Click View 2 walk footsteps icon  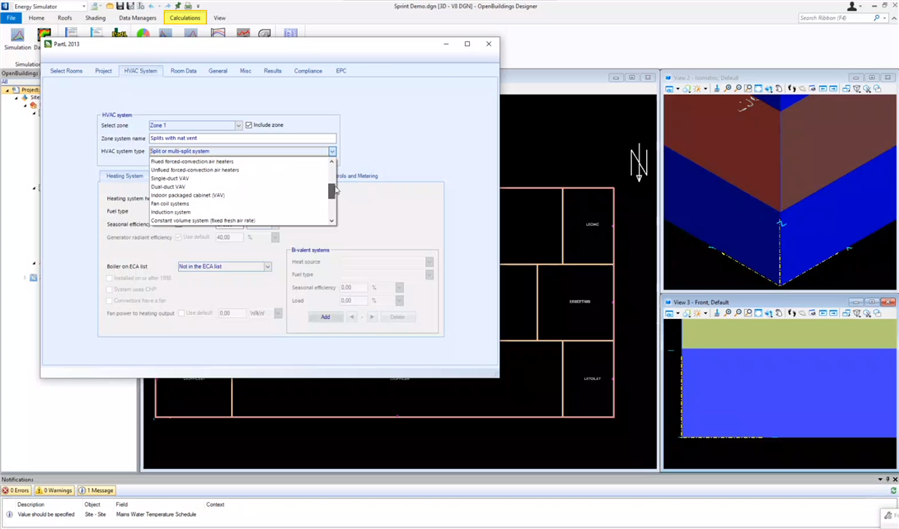[x=792, y=88]
